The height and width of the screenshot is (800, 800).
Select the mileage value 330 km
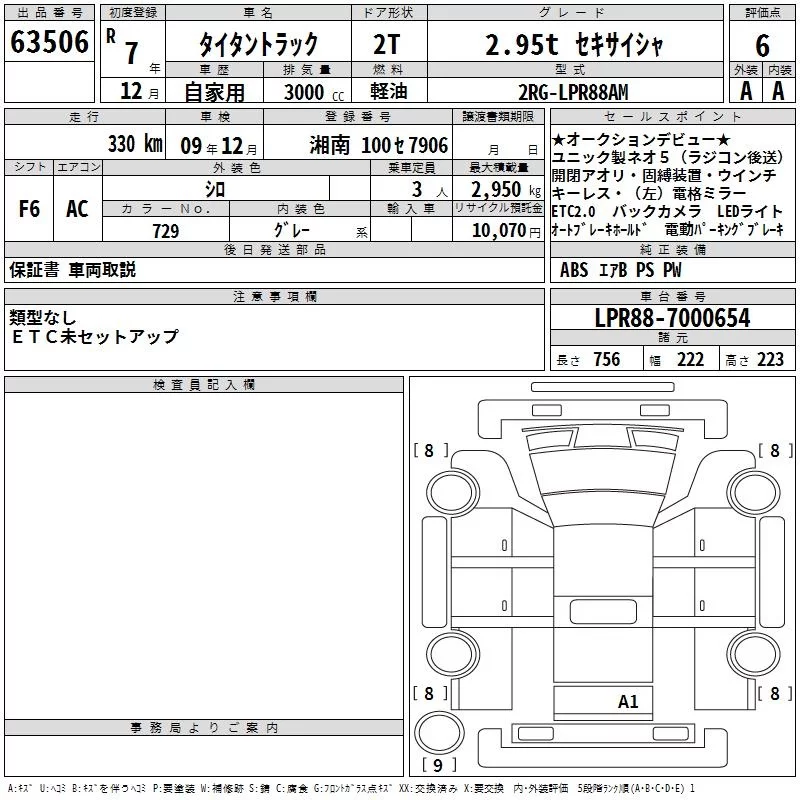134,144
